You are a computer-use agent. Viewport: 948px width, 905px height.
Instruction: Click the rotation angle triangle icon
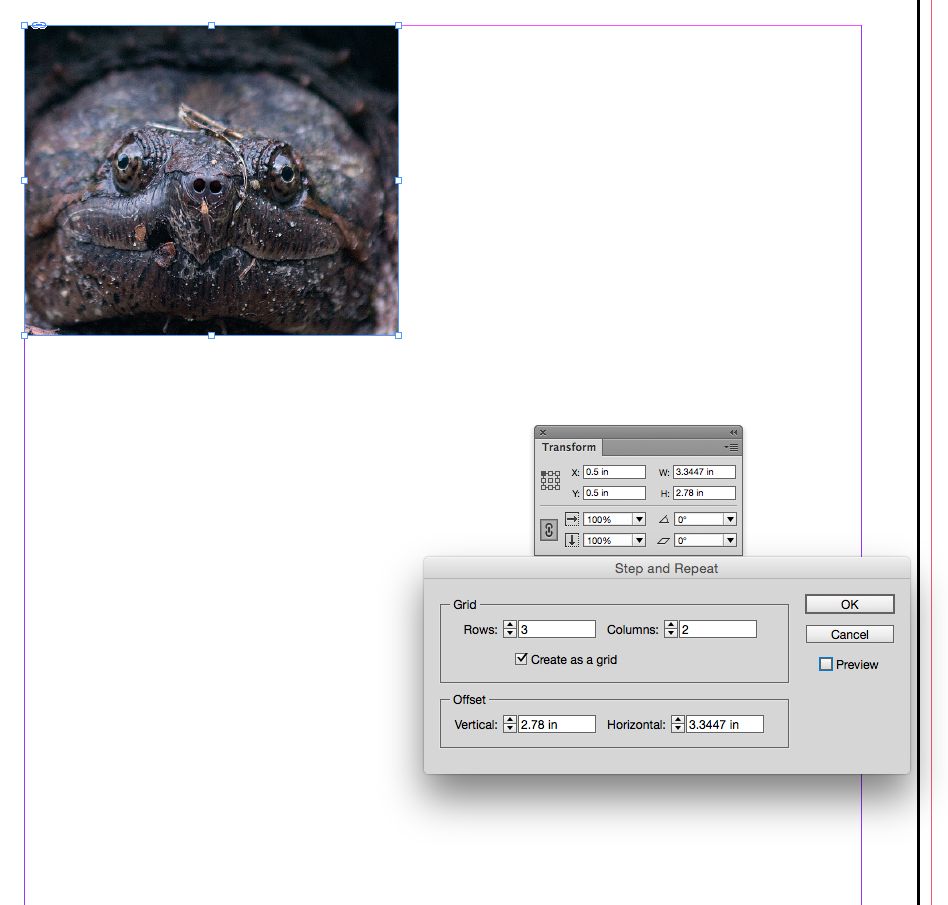[x=665, y=519]
